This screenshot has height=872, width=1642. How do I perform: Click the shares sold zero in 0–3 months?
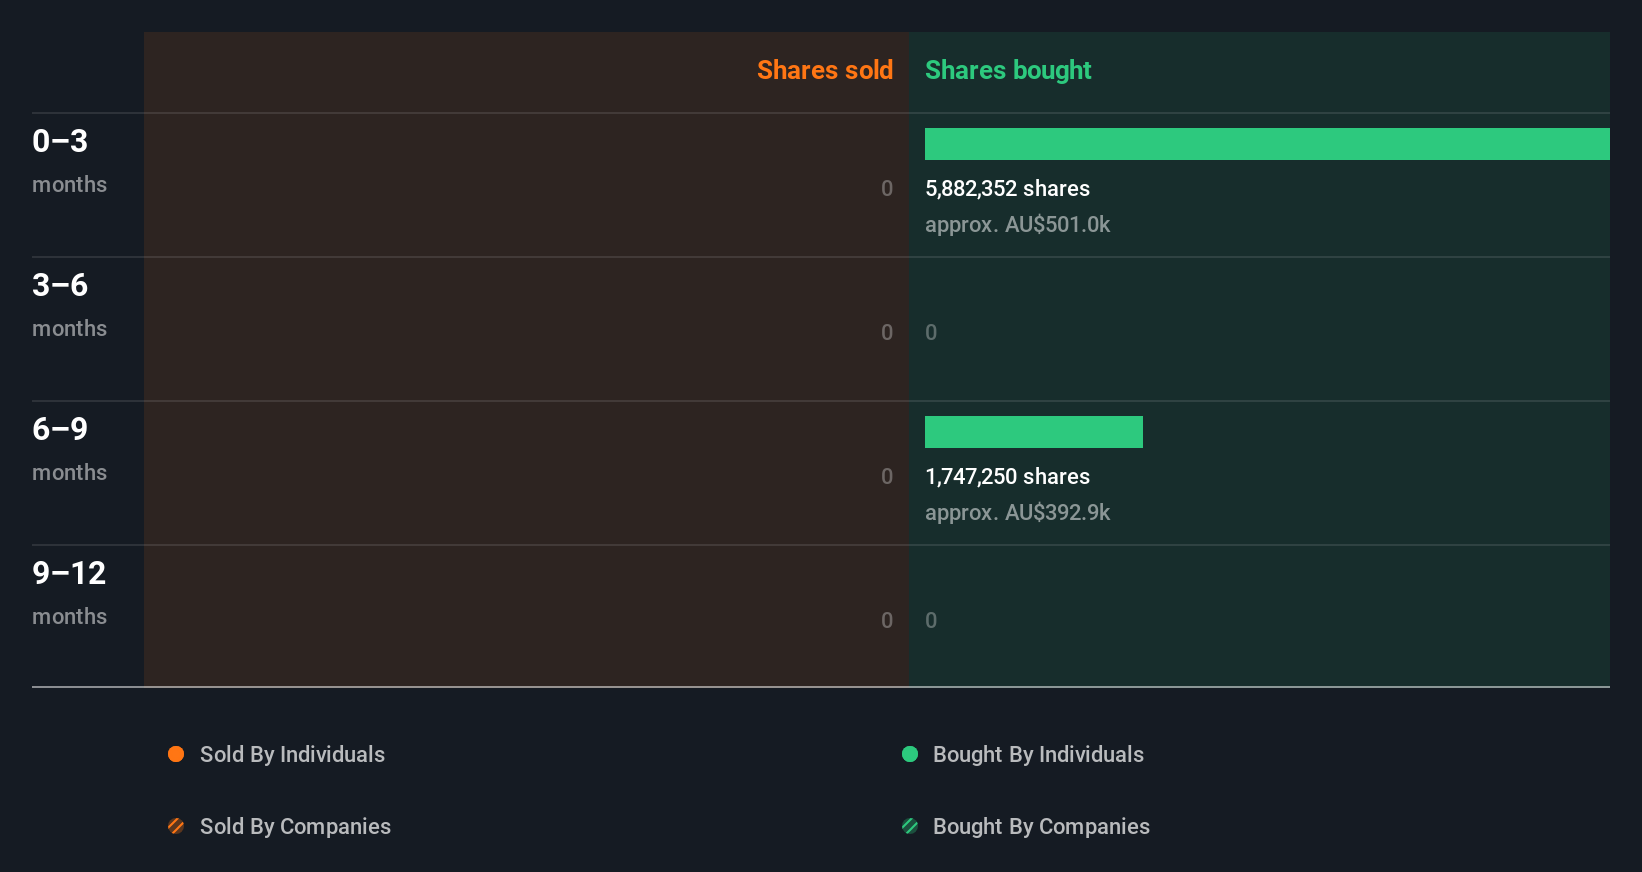[887, 188]
